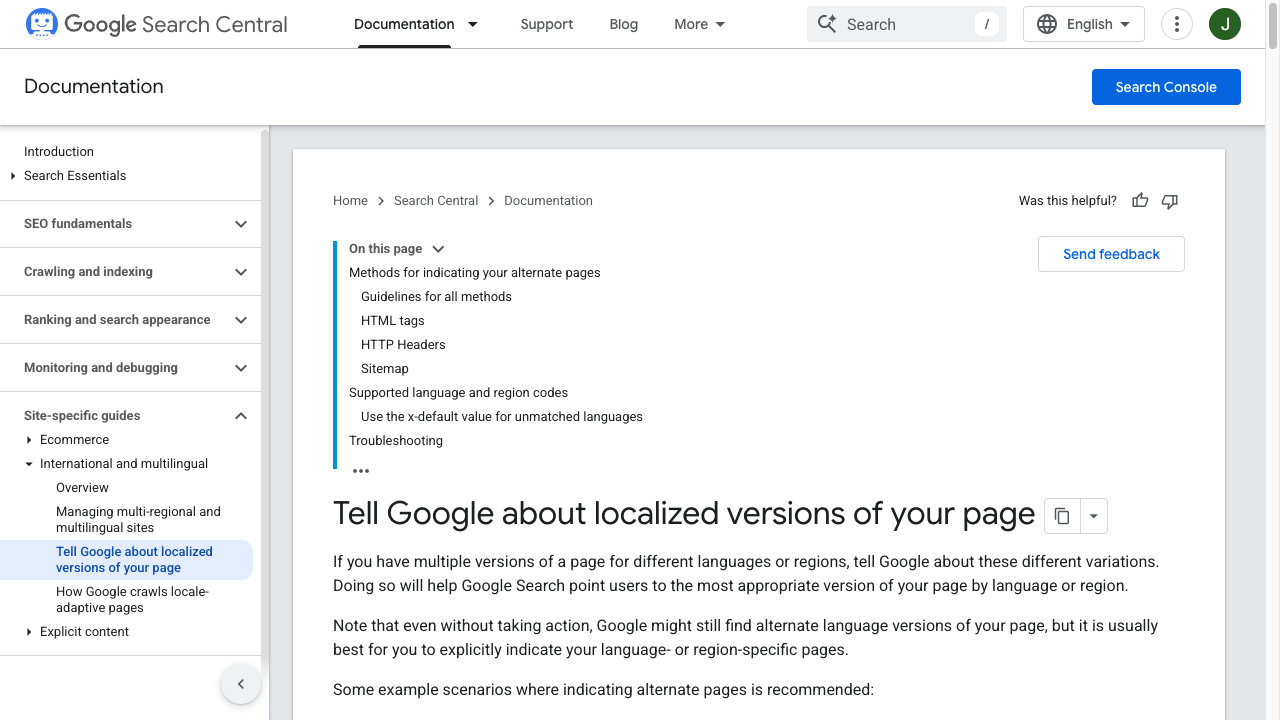Select the Documentation tab
Viewport: 1280px width, 720px height.
404,24
